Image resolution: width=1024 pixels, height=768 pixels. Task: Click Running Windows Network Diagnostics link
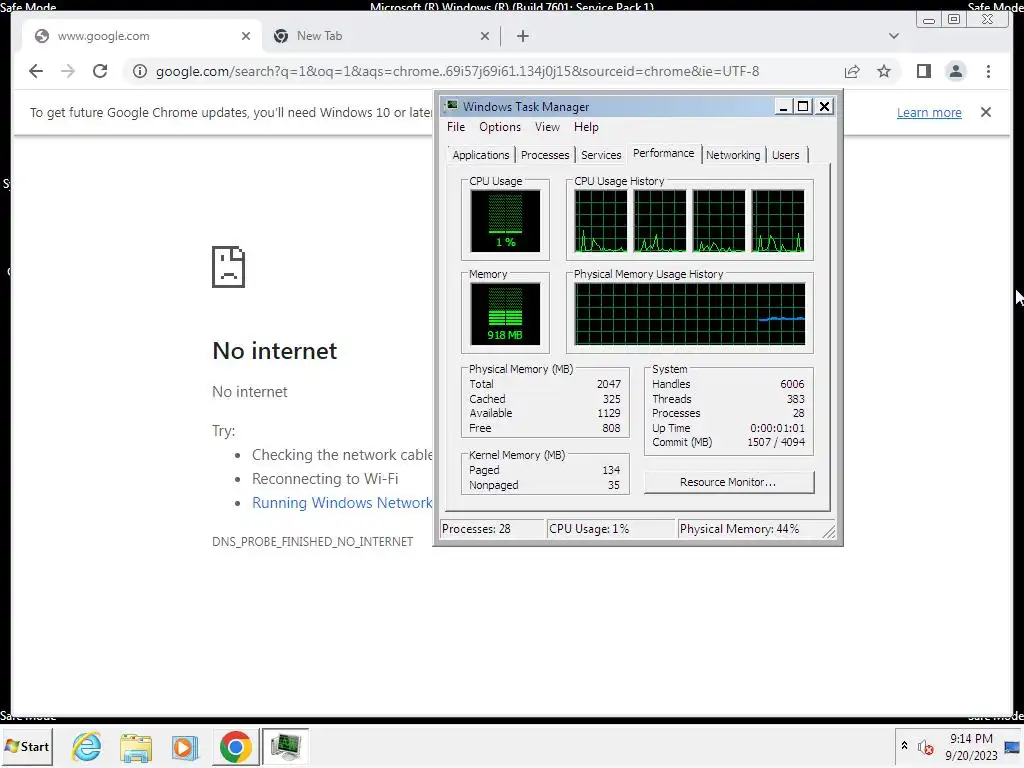coord(342,503)
